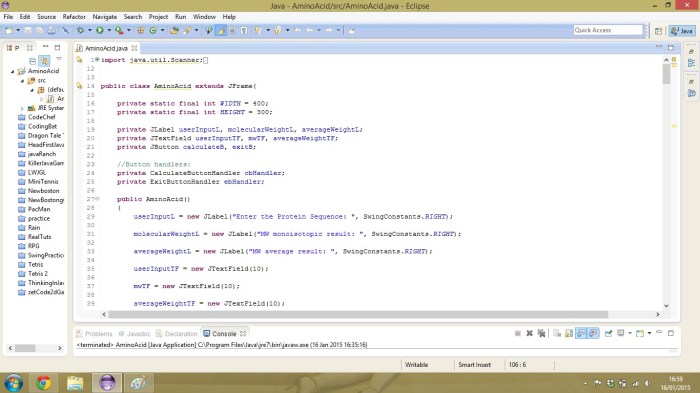
Task: Click the Last Edit Location icon
Action: 297,30
